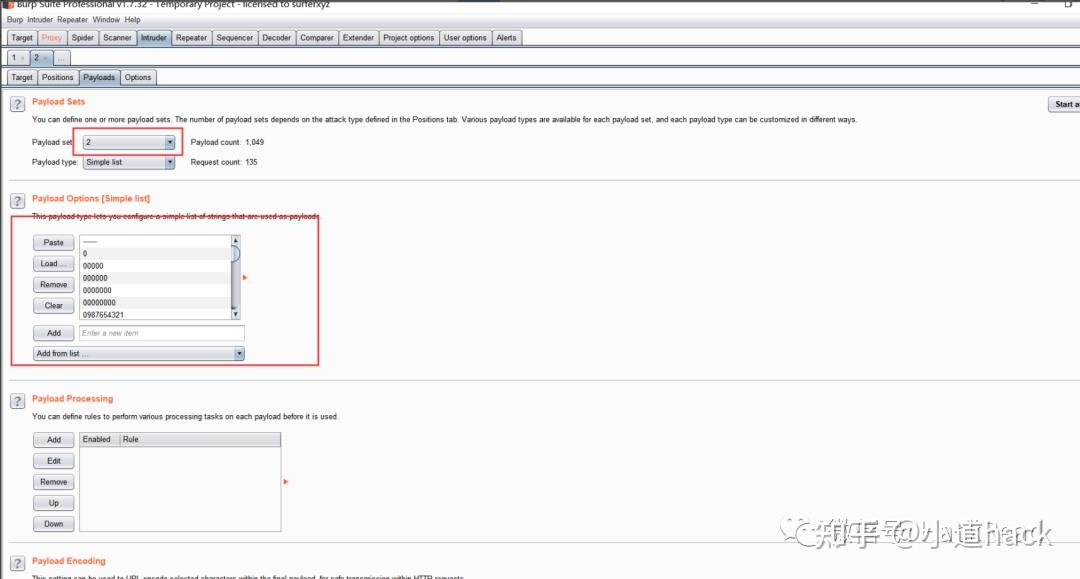1080x579 pixels.
Task: Open the Intruder Target sub-tab
Action: click(x=22, y=77)
